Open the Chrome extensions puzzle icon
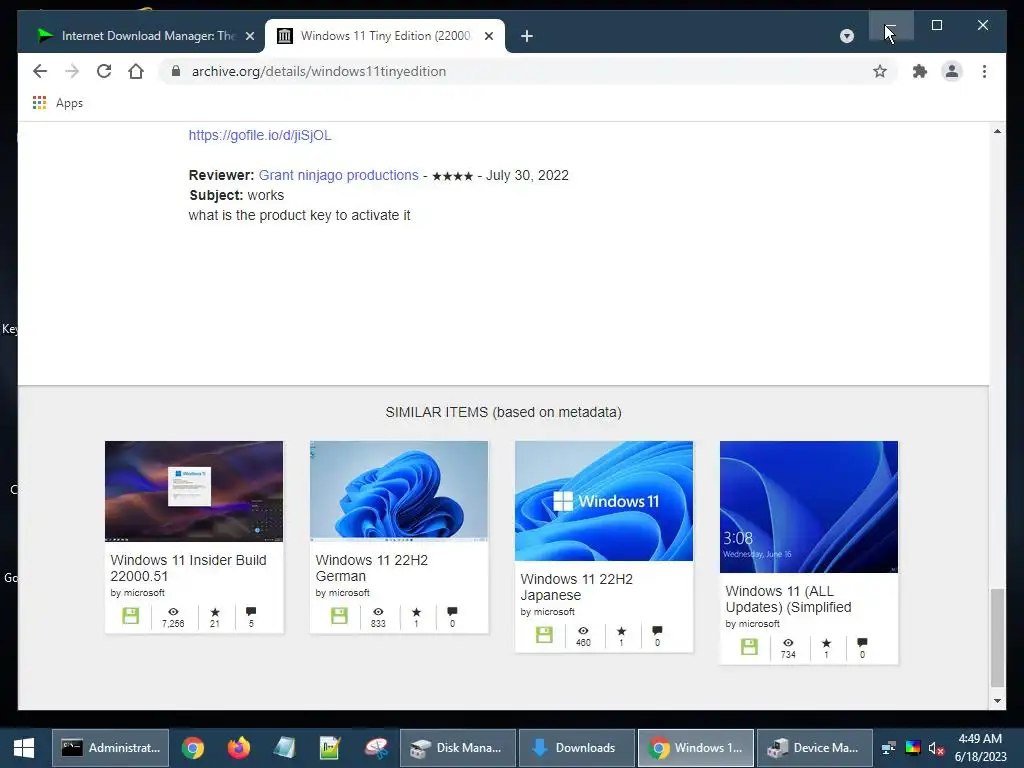The height and width of the screenshot is (768, 1024). tap(920, 71)
